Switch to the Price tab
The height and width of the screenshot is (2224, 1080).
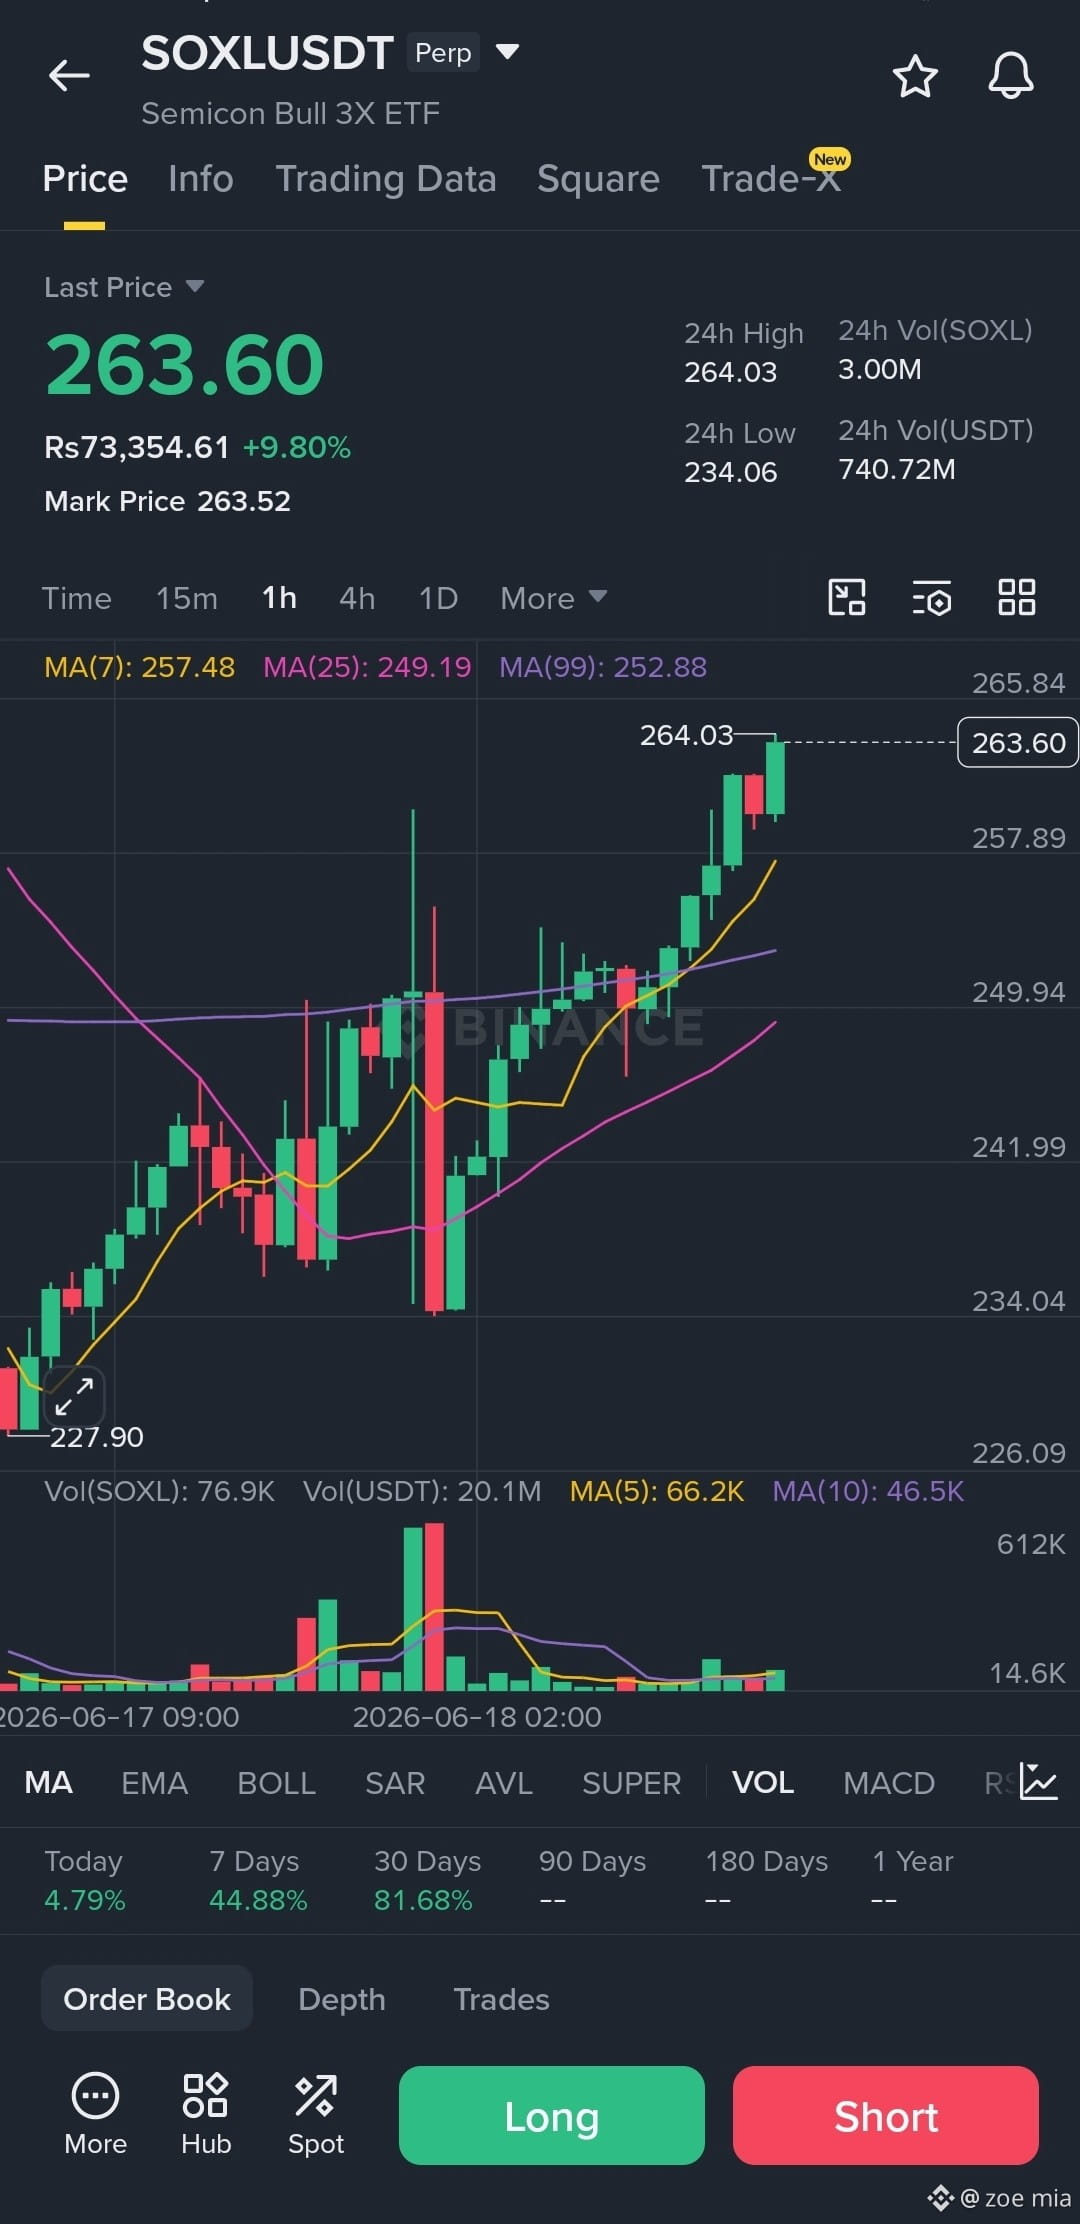[85, 178]
